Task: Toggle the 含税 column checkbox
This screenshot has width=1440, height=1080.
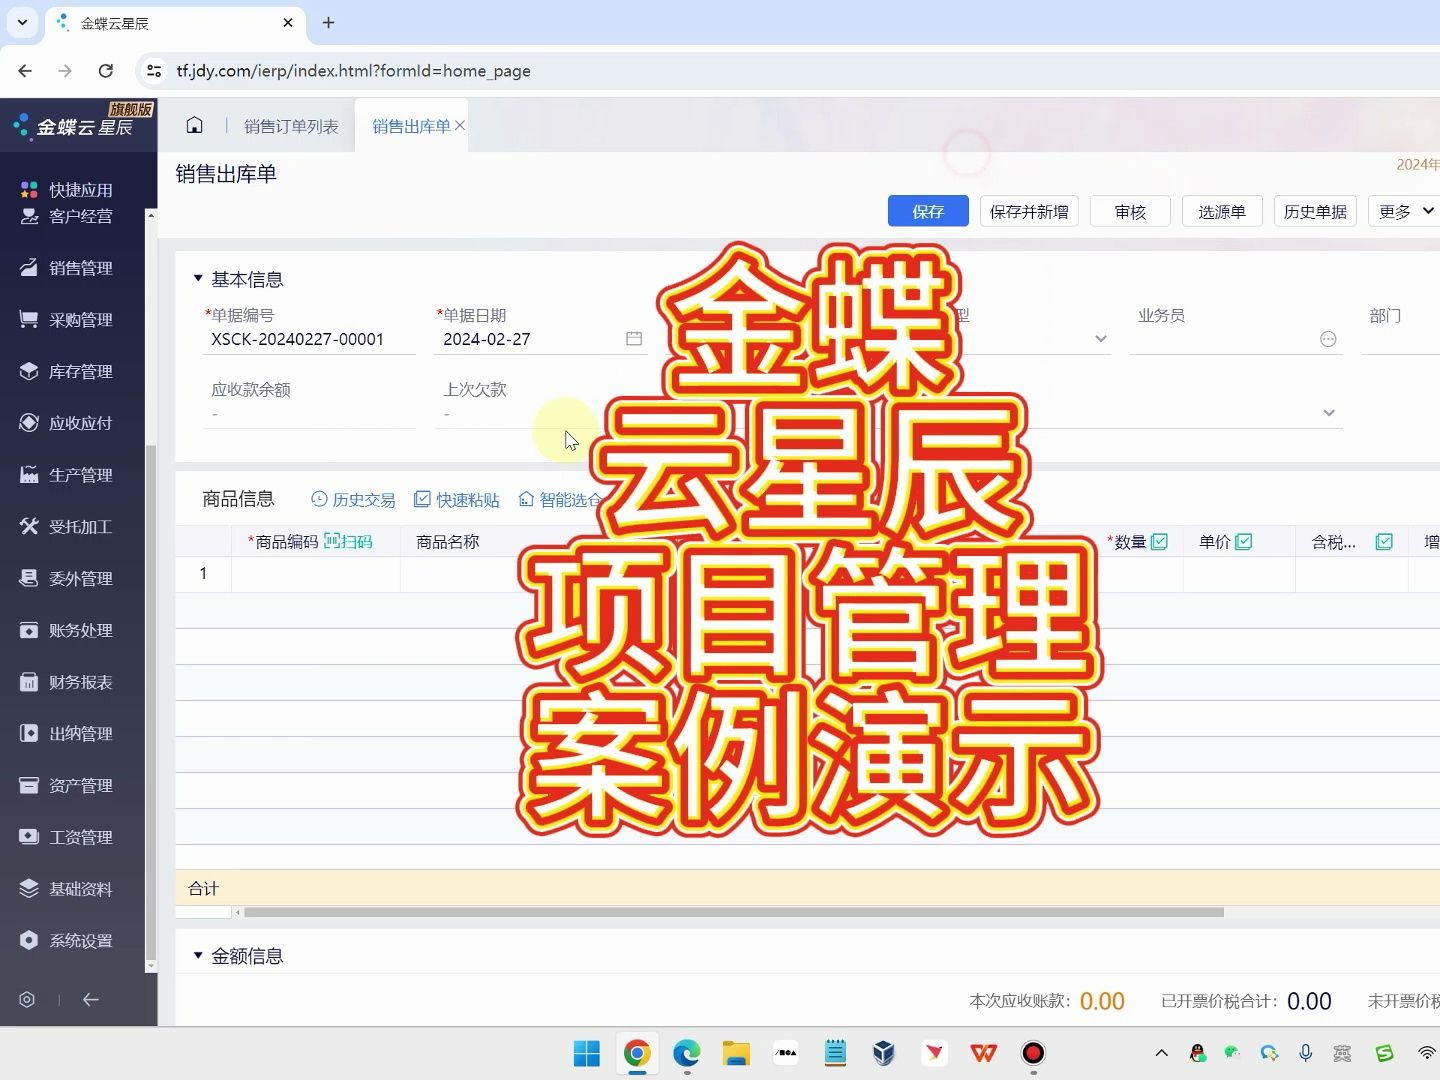Action: (x=1384, y=542)
